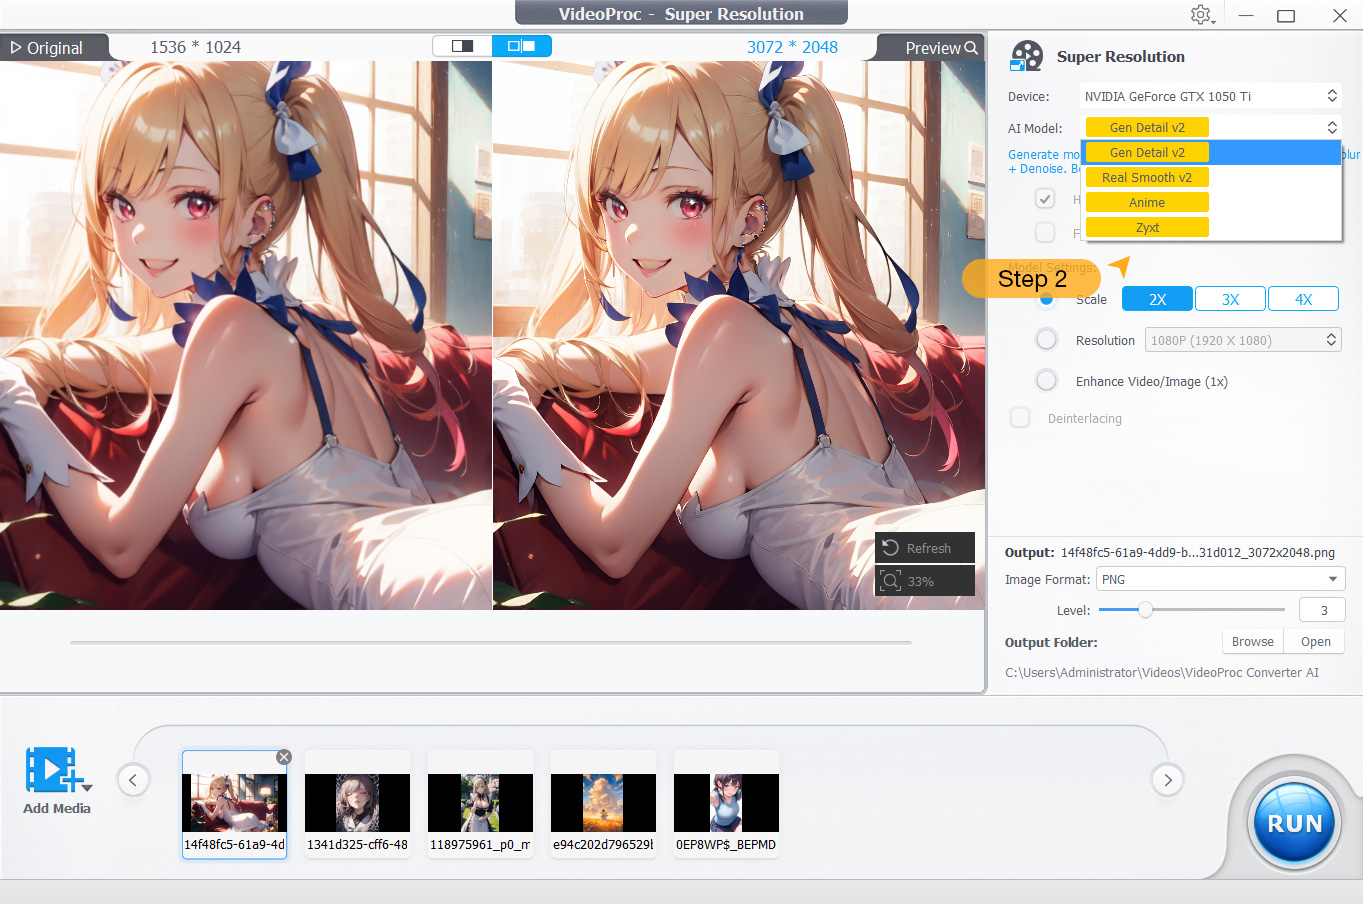Screen dimensions: 1363x904
Task: Tick the empty checkbox above Model Settings
Action: tap(1045, 232)
